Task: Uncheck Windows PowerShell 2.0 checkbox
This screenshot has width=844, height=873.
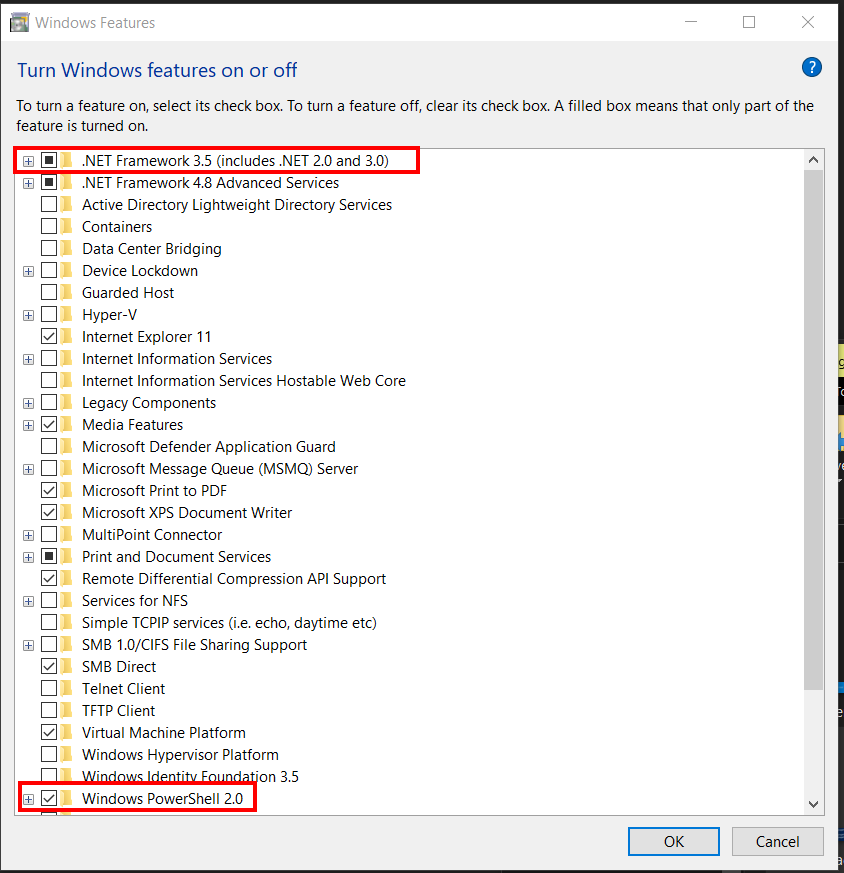Action: pyautogui.click(x=49, y=798)
